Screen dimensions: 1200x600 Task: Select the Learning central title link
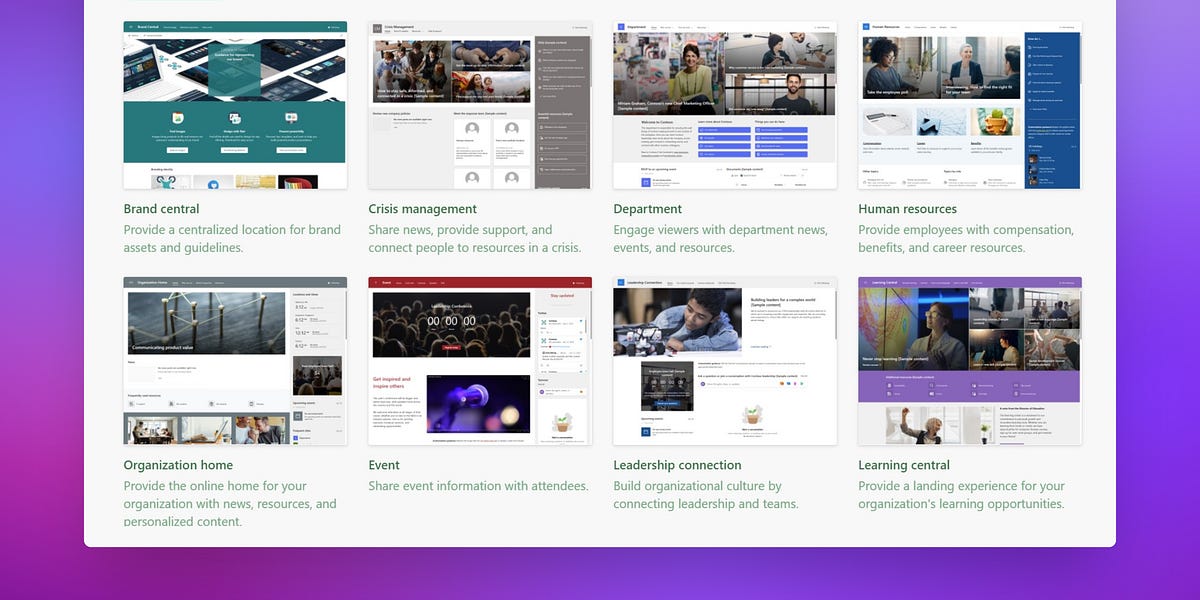pos(906,465)
